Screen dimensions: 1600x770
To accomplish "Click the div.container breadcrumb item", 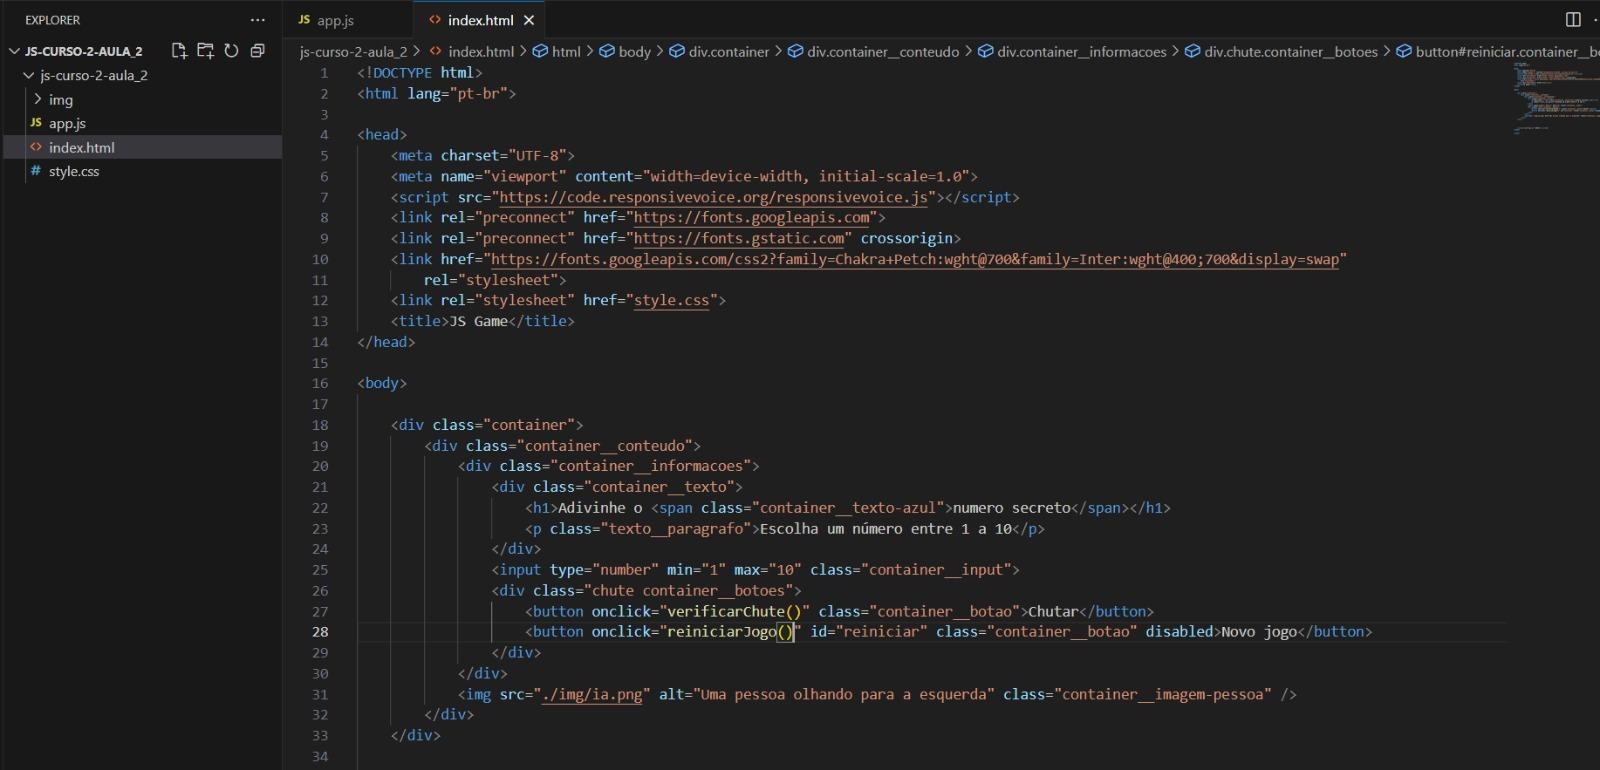I will point(729,52).
